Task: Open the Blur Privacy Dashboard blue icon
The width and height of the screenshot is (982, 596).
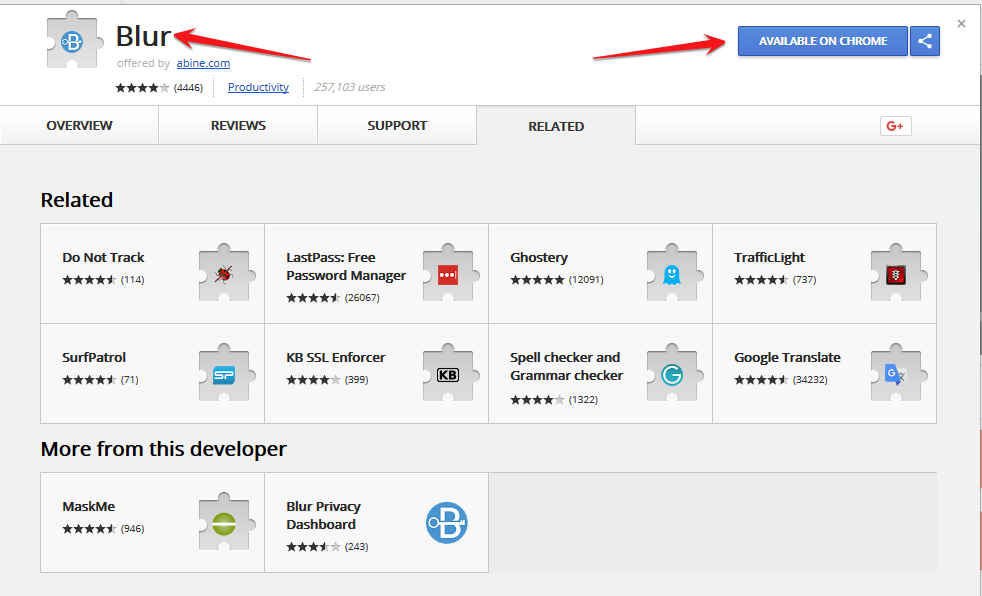Action: coord(447,523)
